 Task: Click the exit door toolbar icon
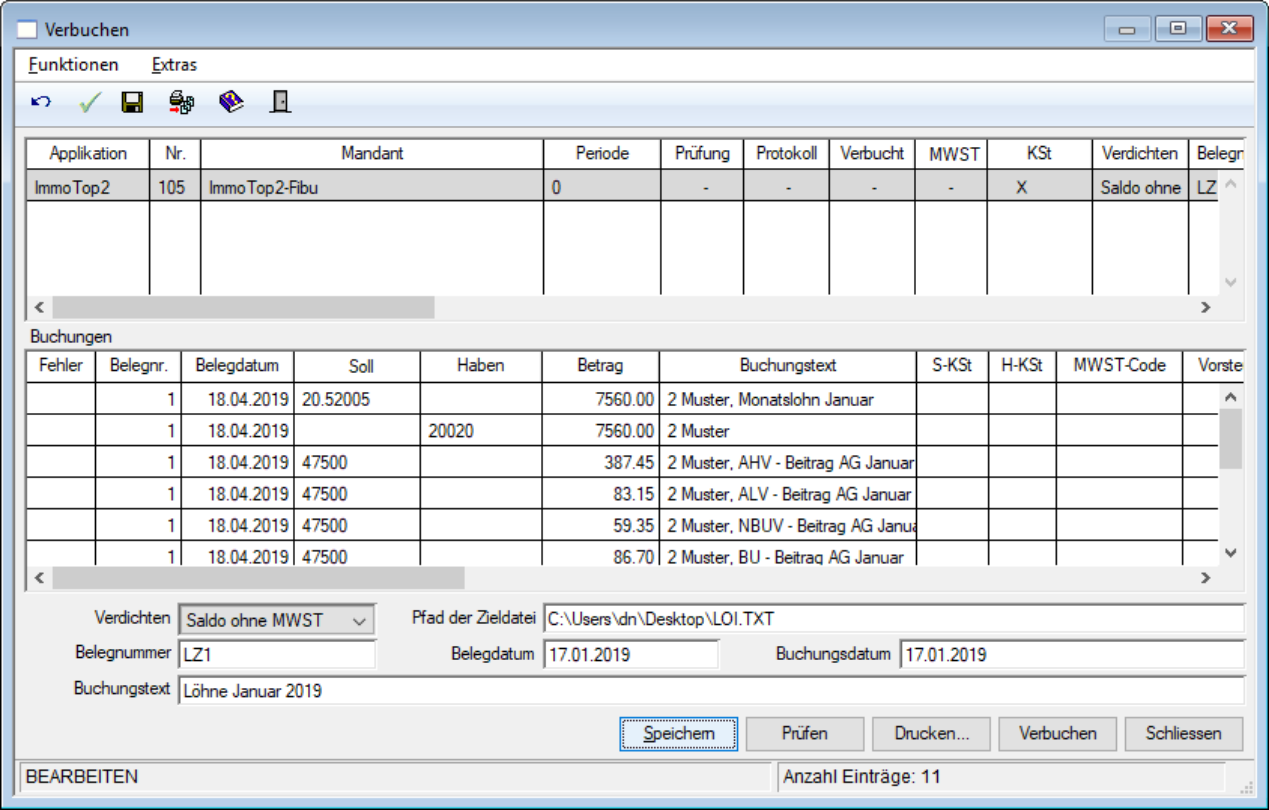tap(281, 102)
